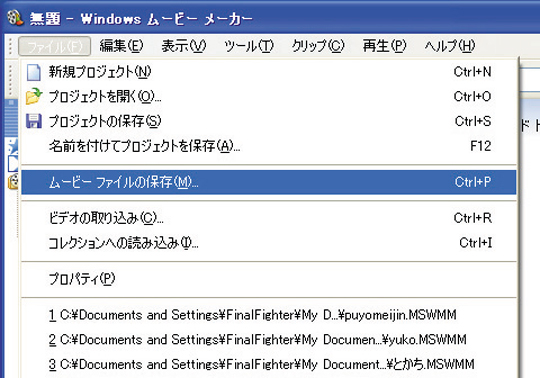Open the ツール(T) menu
The height and width of the screenshot is (378, 540).
pos(249,46)
